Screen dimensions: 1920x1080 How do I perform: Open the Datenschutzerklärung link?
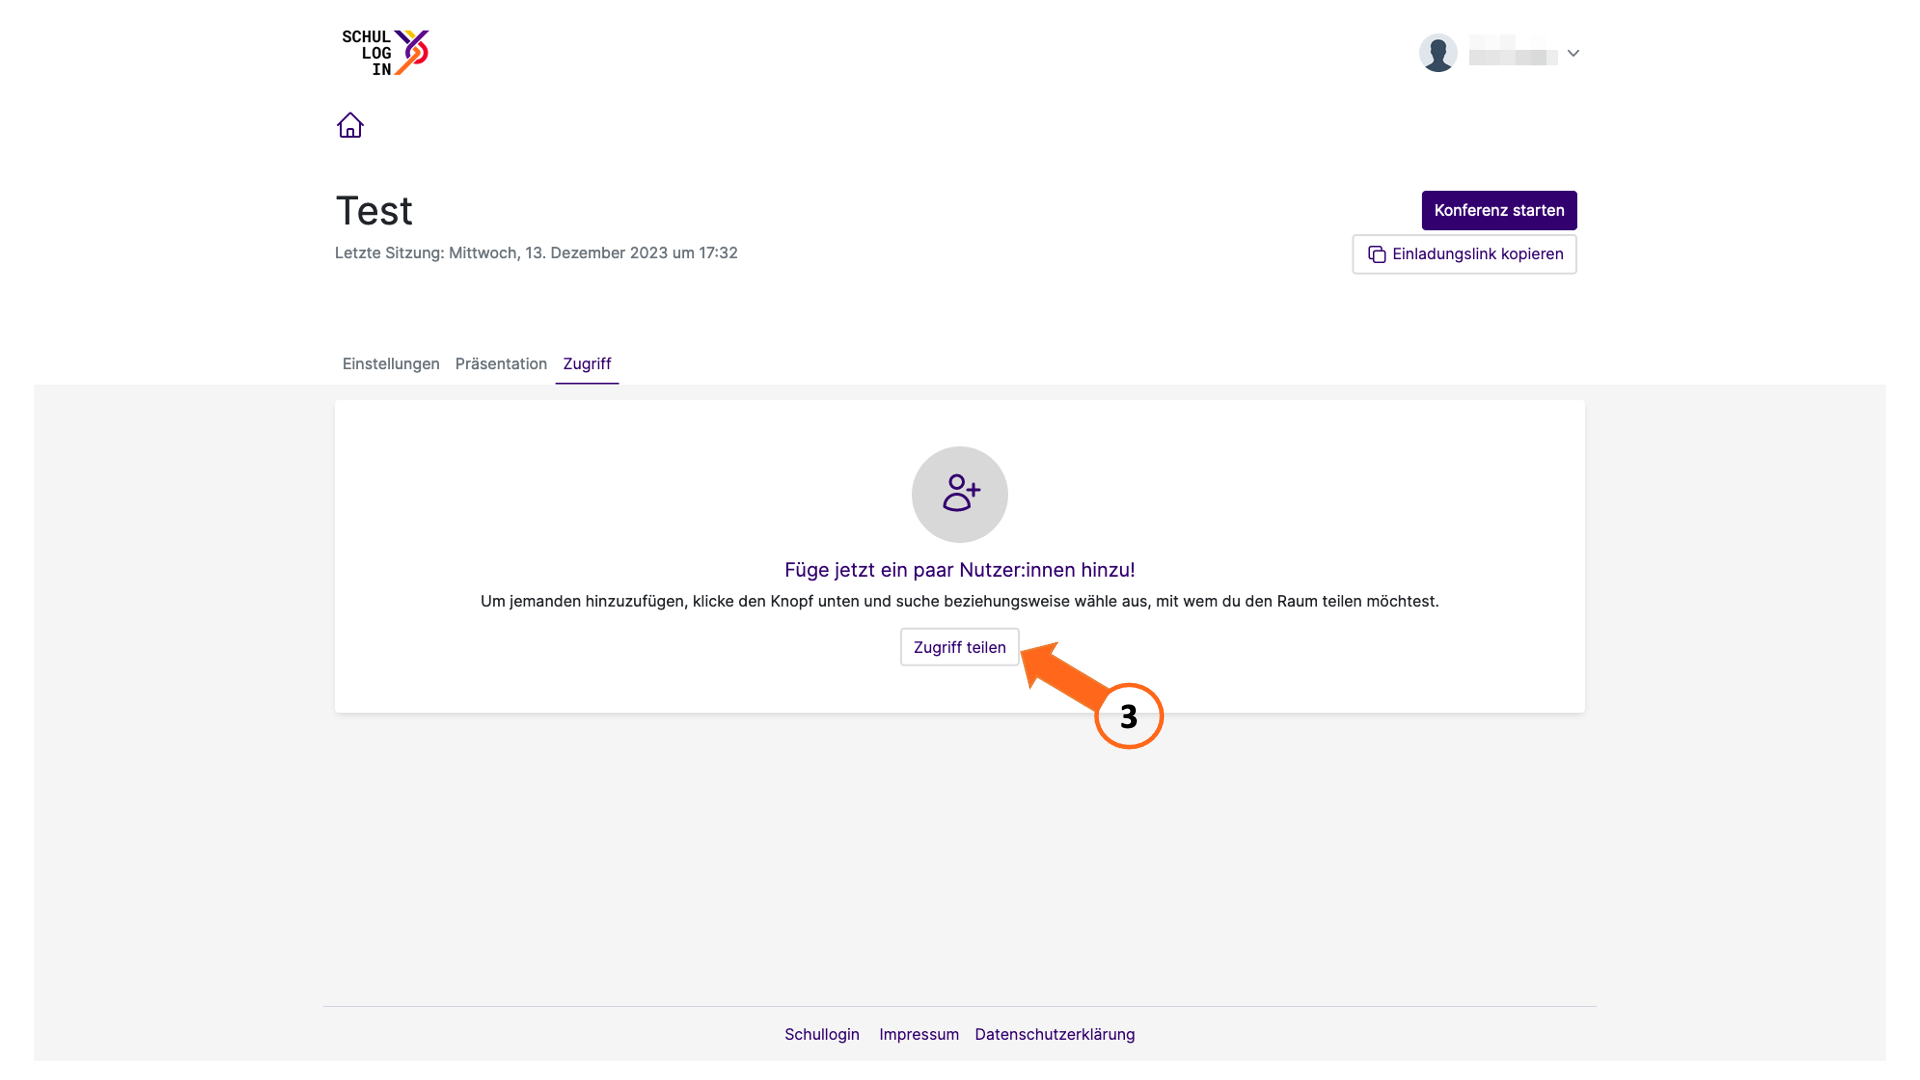click(x=1055, y=1034)
